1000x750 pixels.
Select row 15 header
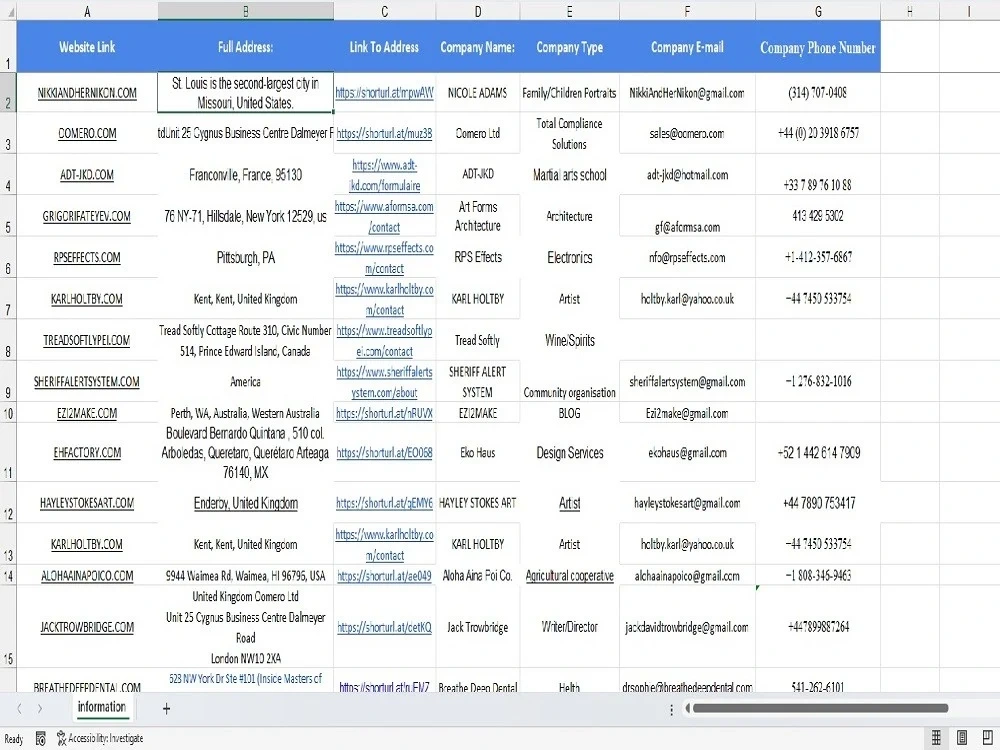click(8, 627)
